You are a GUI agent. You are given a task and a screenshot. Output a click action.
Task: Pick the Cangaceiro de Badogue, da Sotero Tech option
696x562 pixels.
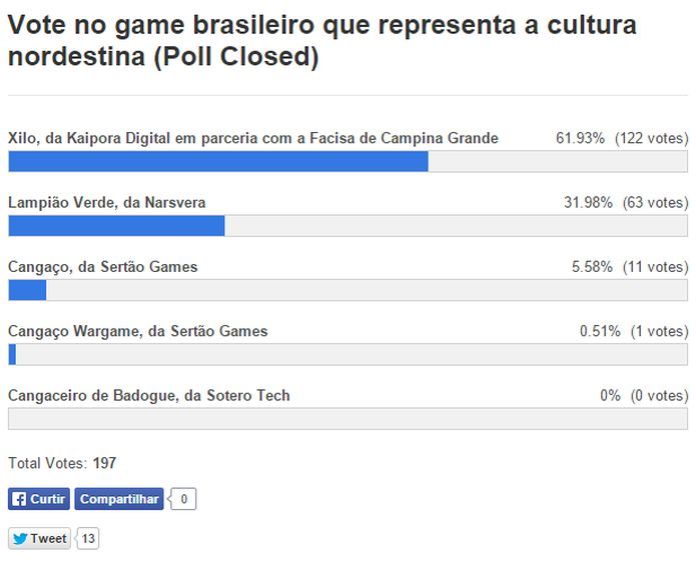(149, 395)
